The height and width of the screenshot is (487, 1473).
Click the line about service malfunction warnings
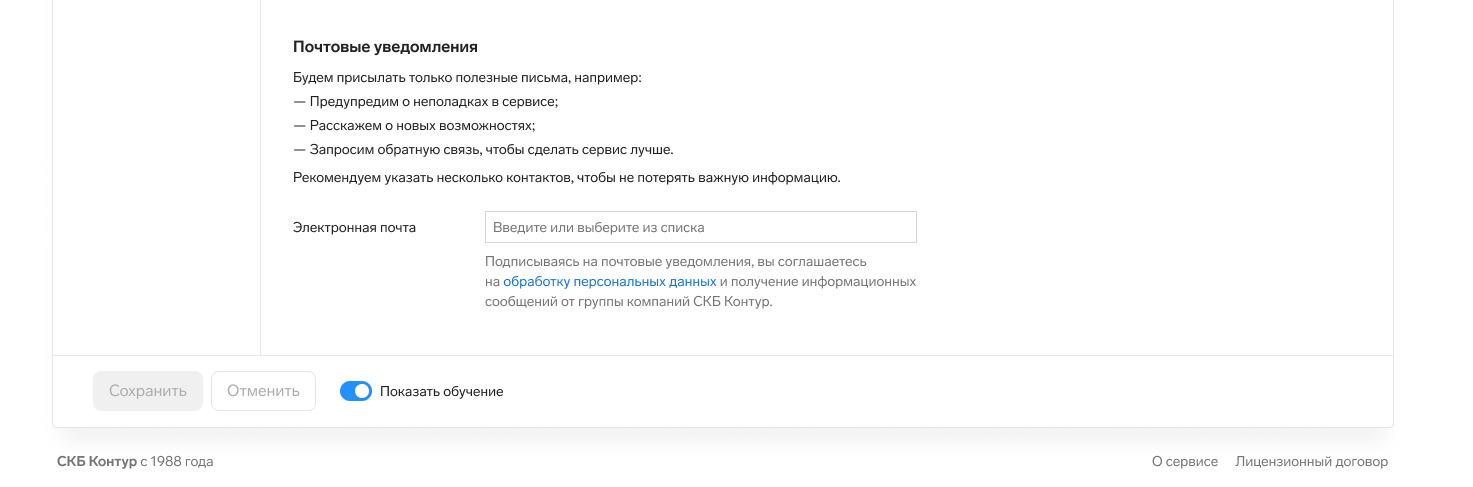(x=425, y=102)
